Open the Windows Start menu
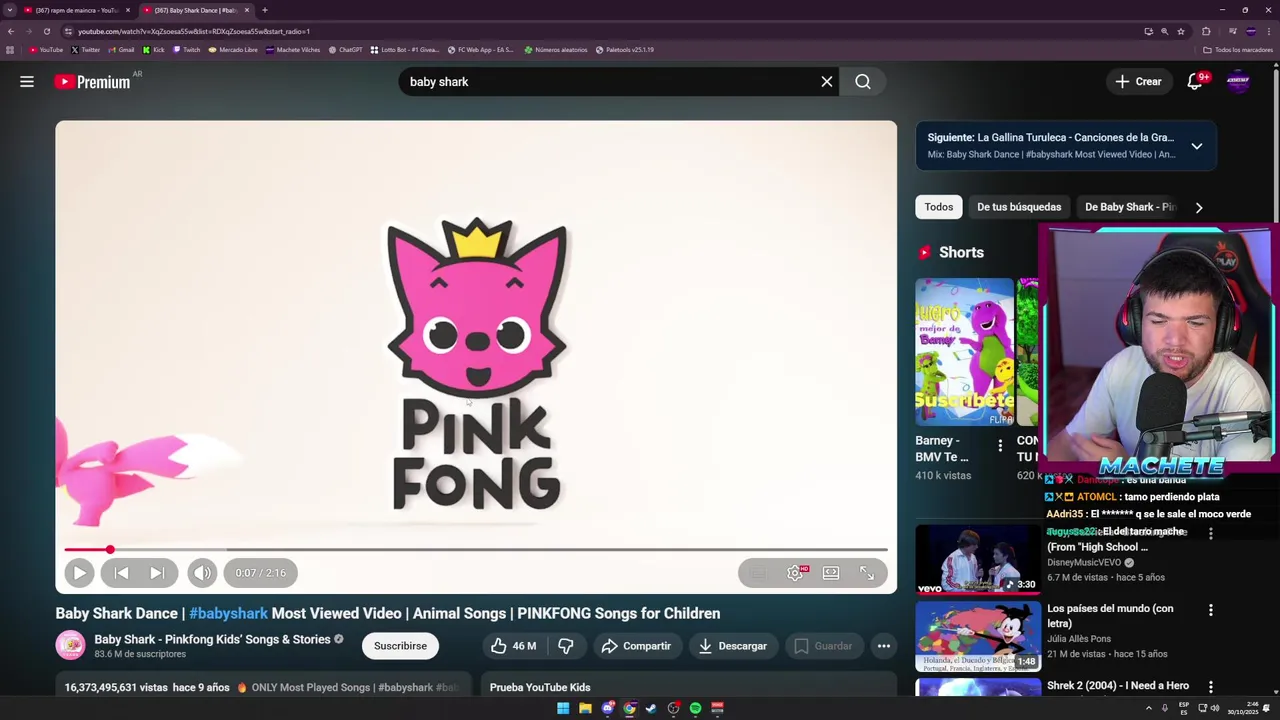The width and height of the screenshot is (1280, 720). (563, 708)
